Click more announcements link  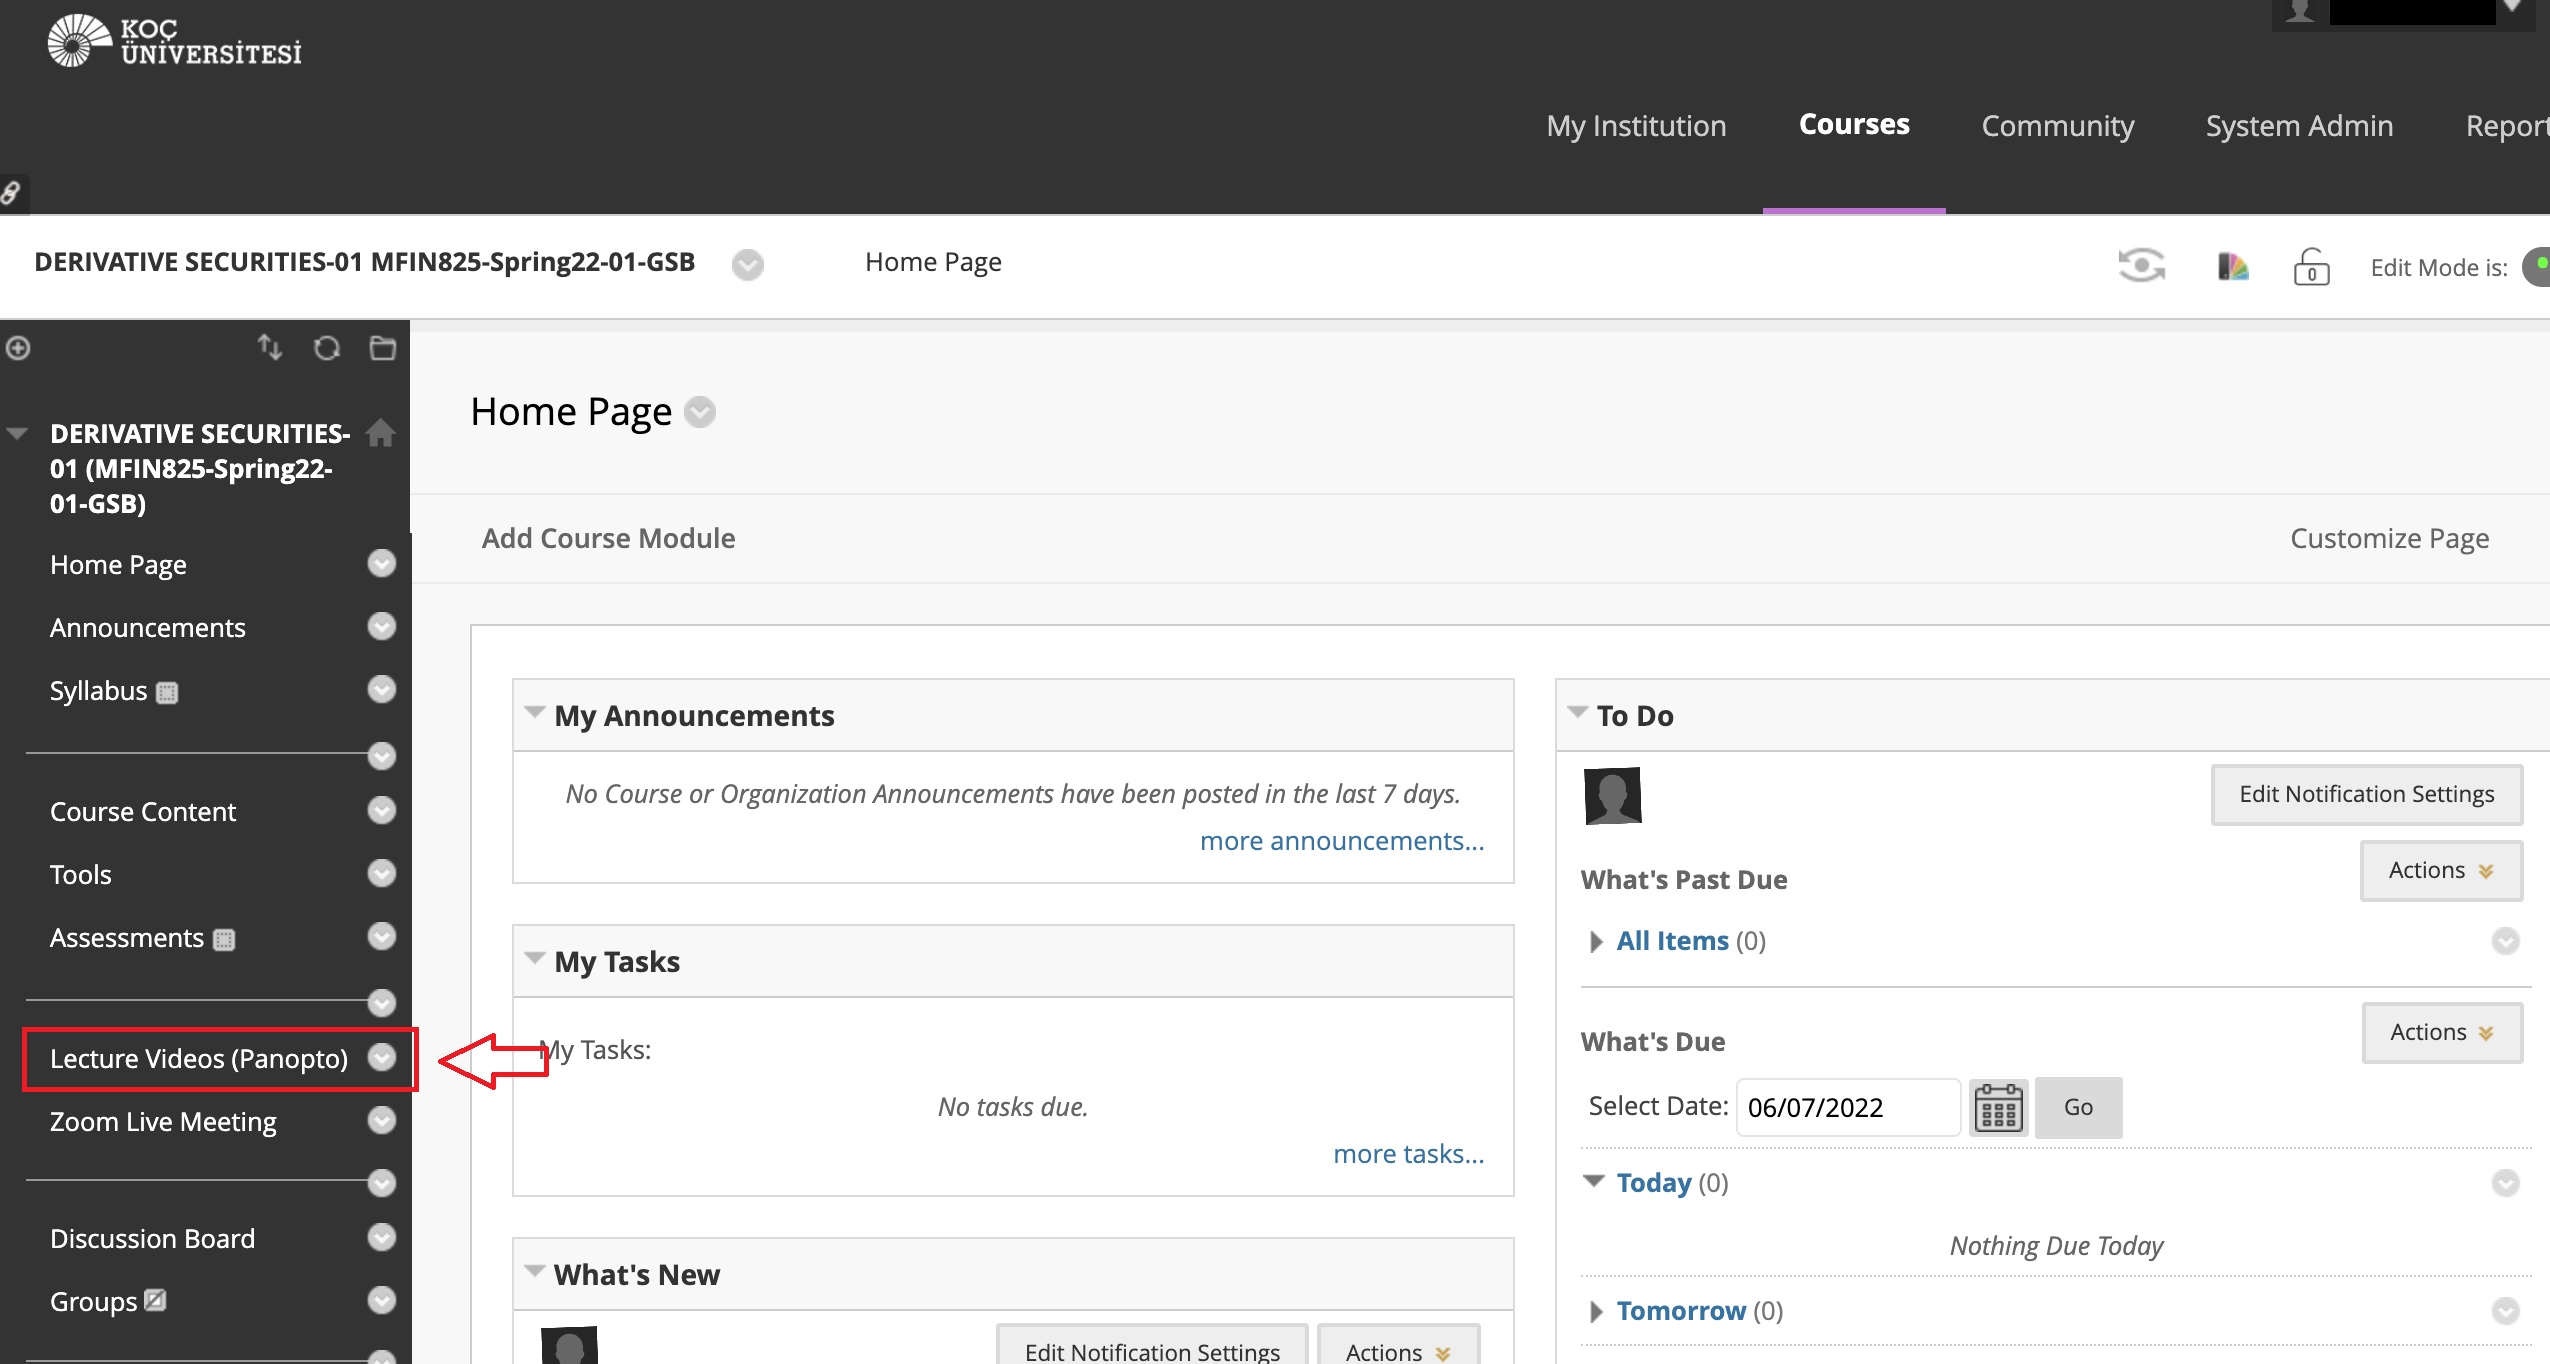(x=1341, y=840)
